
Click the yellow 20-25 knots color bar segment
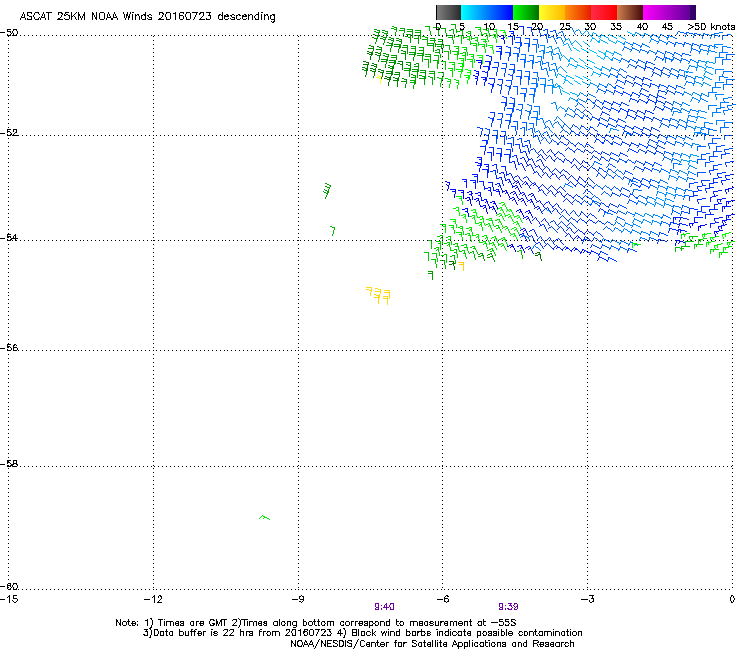pyautogui.click(x=552, y=12)
